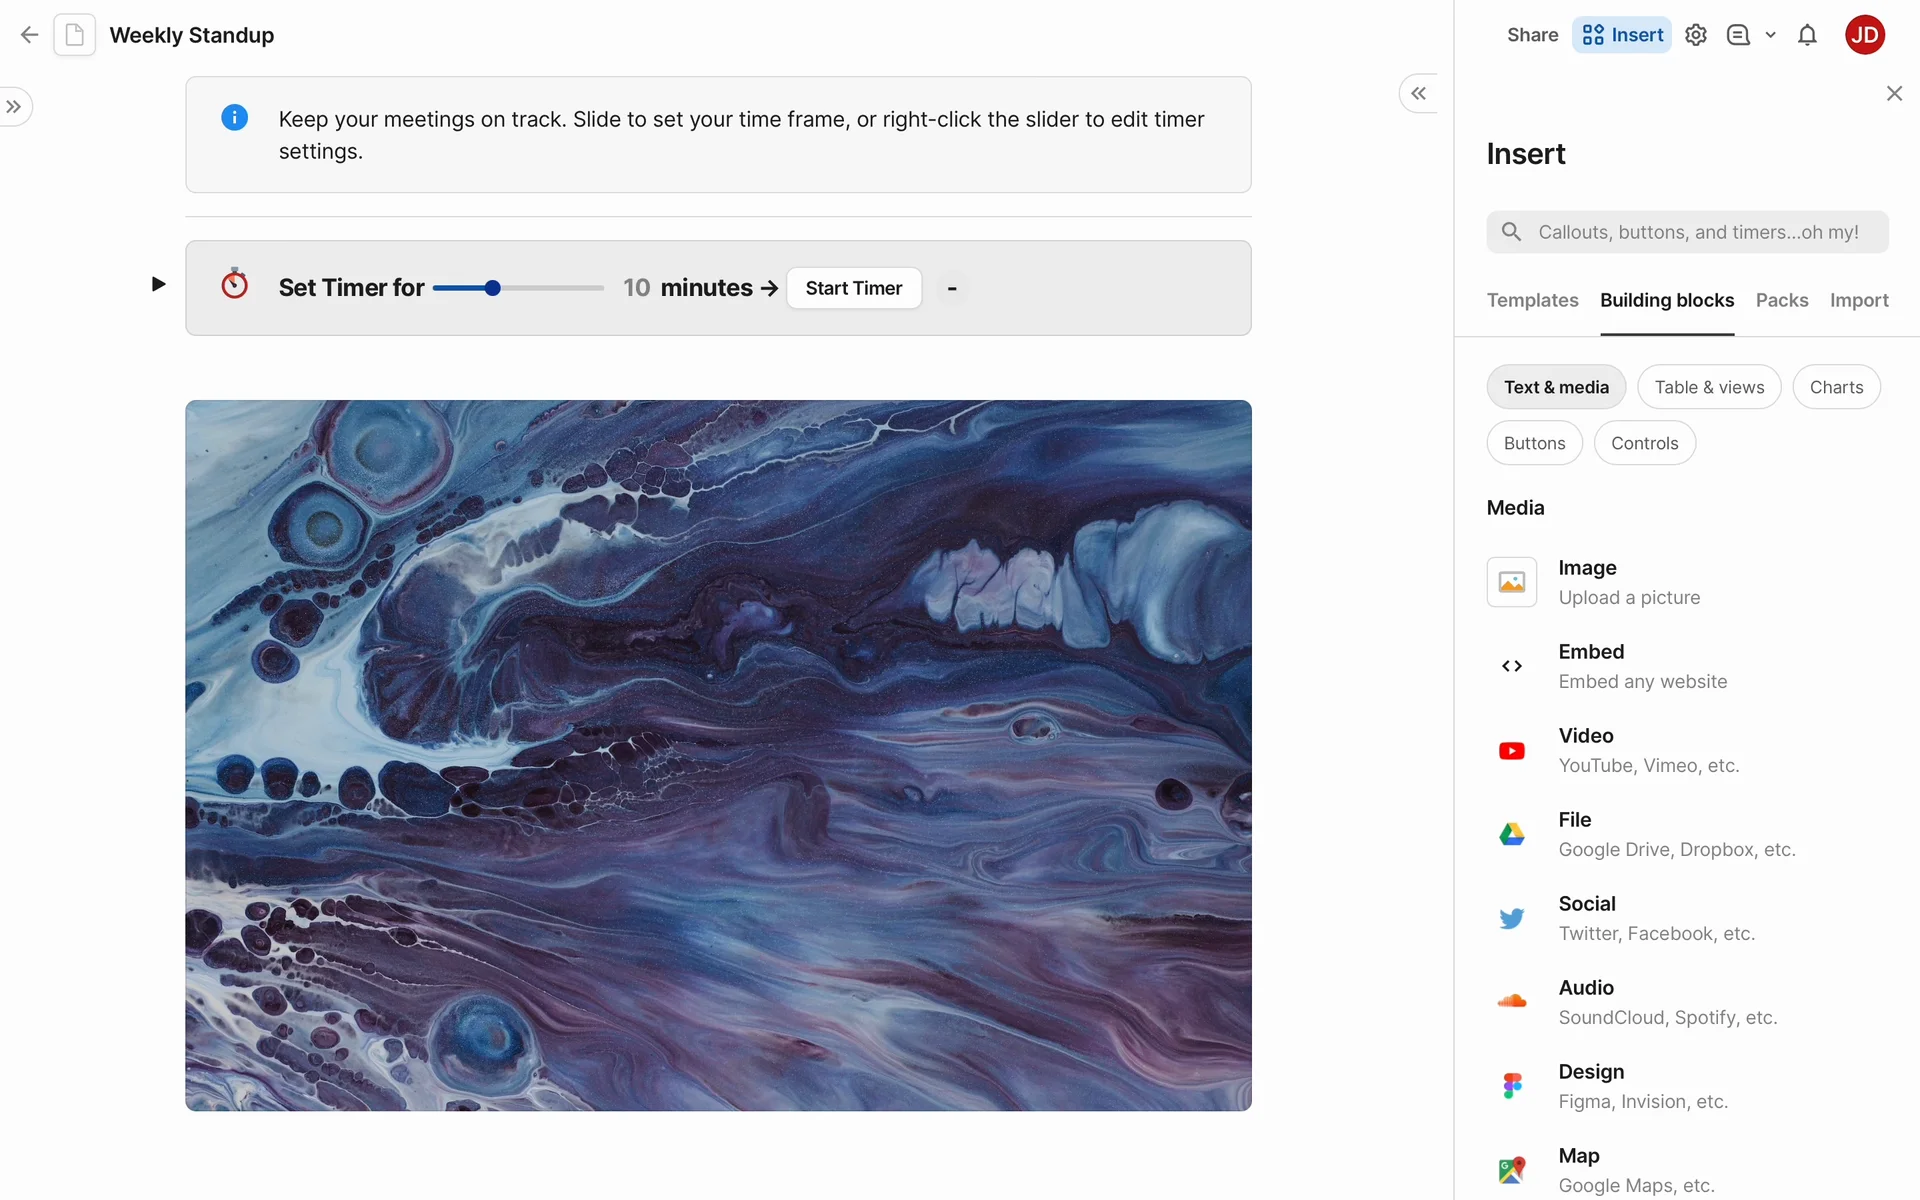Screen dimensions: 1920x1200
Task: Add a Social Twitter block
Action: pyautogui.click(x=1656, y=918)
